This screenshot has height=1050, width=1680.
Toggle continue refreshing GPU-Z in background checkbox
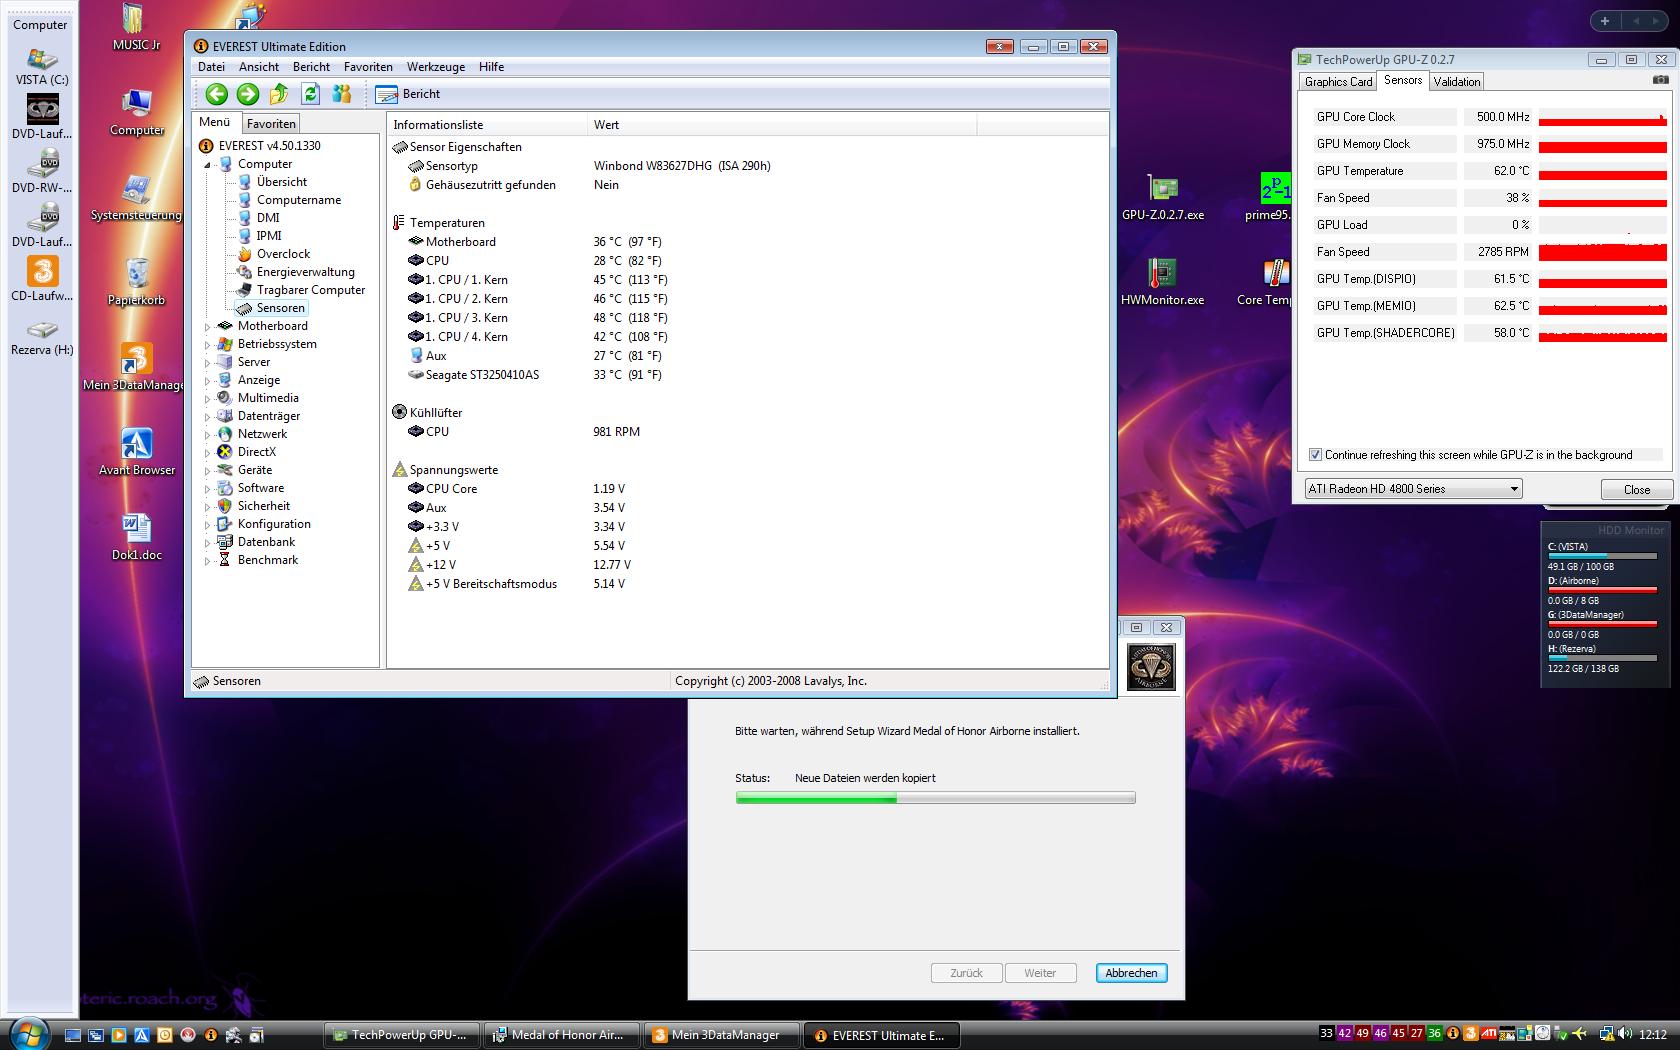pos(1315,455)
